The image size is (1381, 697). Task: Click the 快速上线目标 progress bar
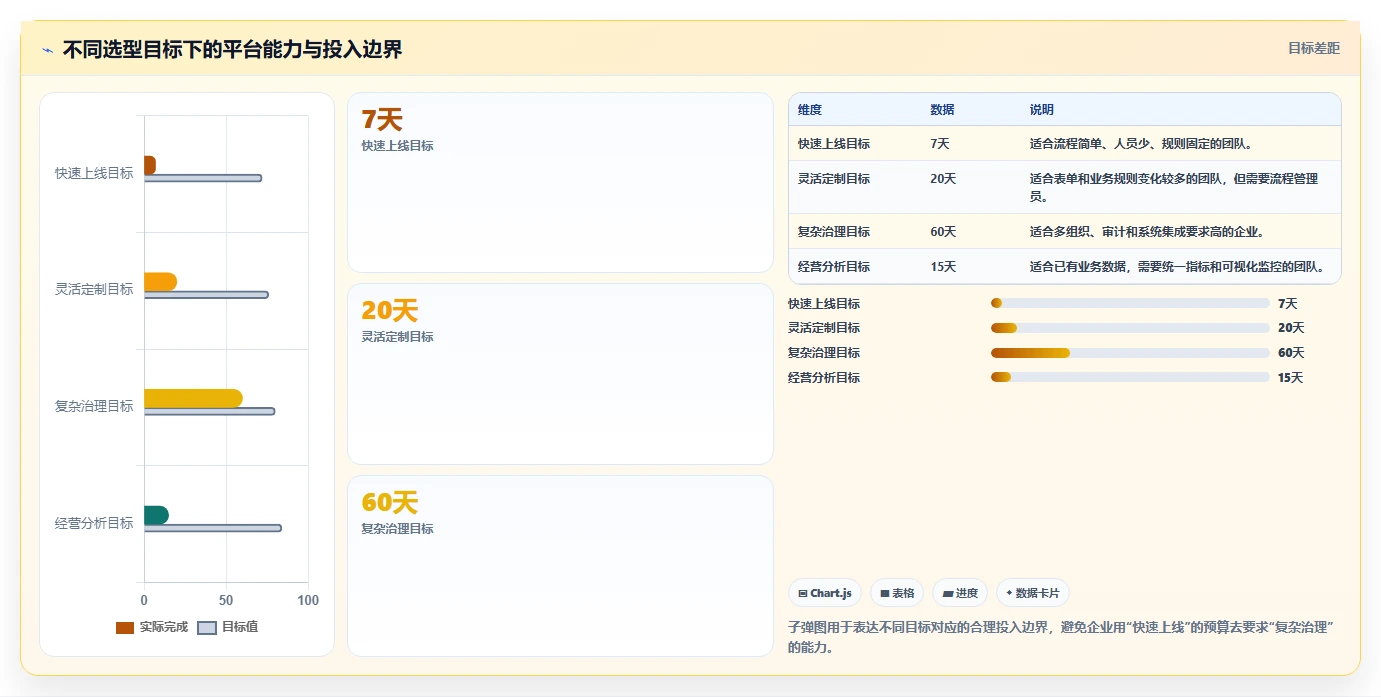point(1130,303)
